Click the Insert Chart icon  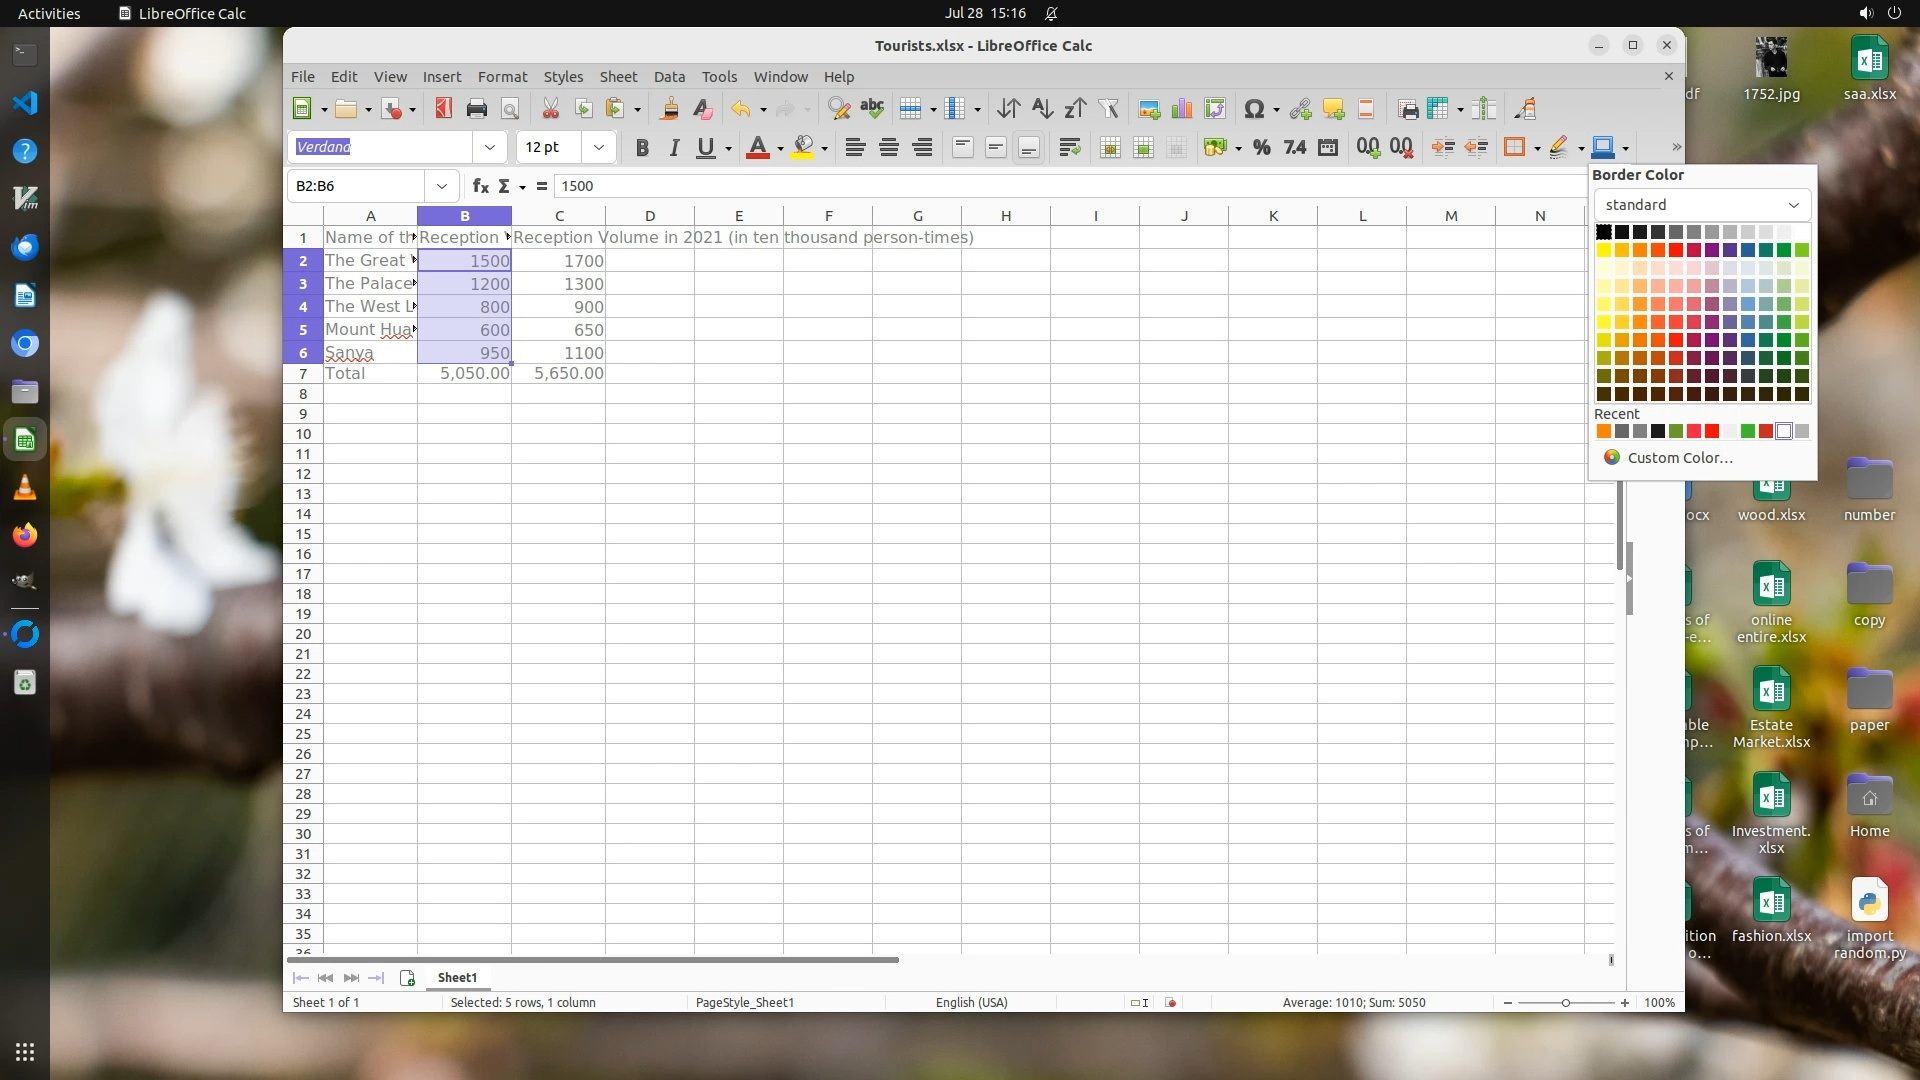(x=1182, y=109)
